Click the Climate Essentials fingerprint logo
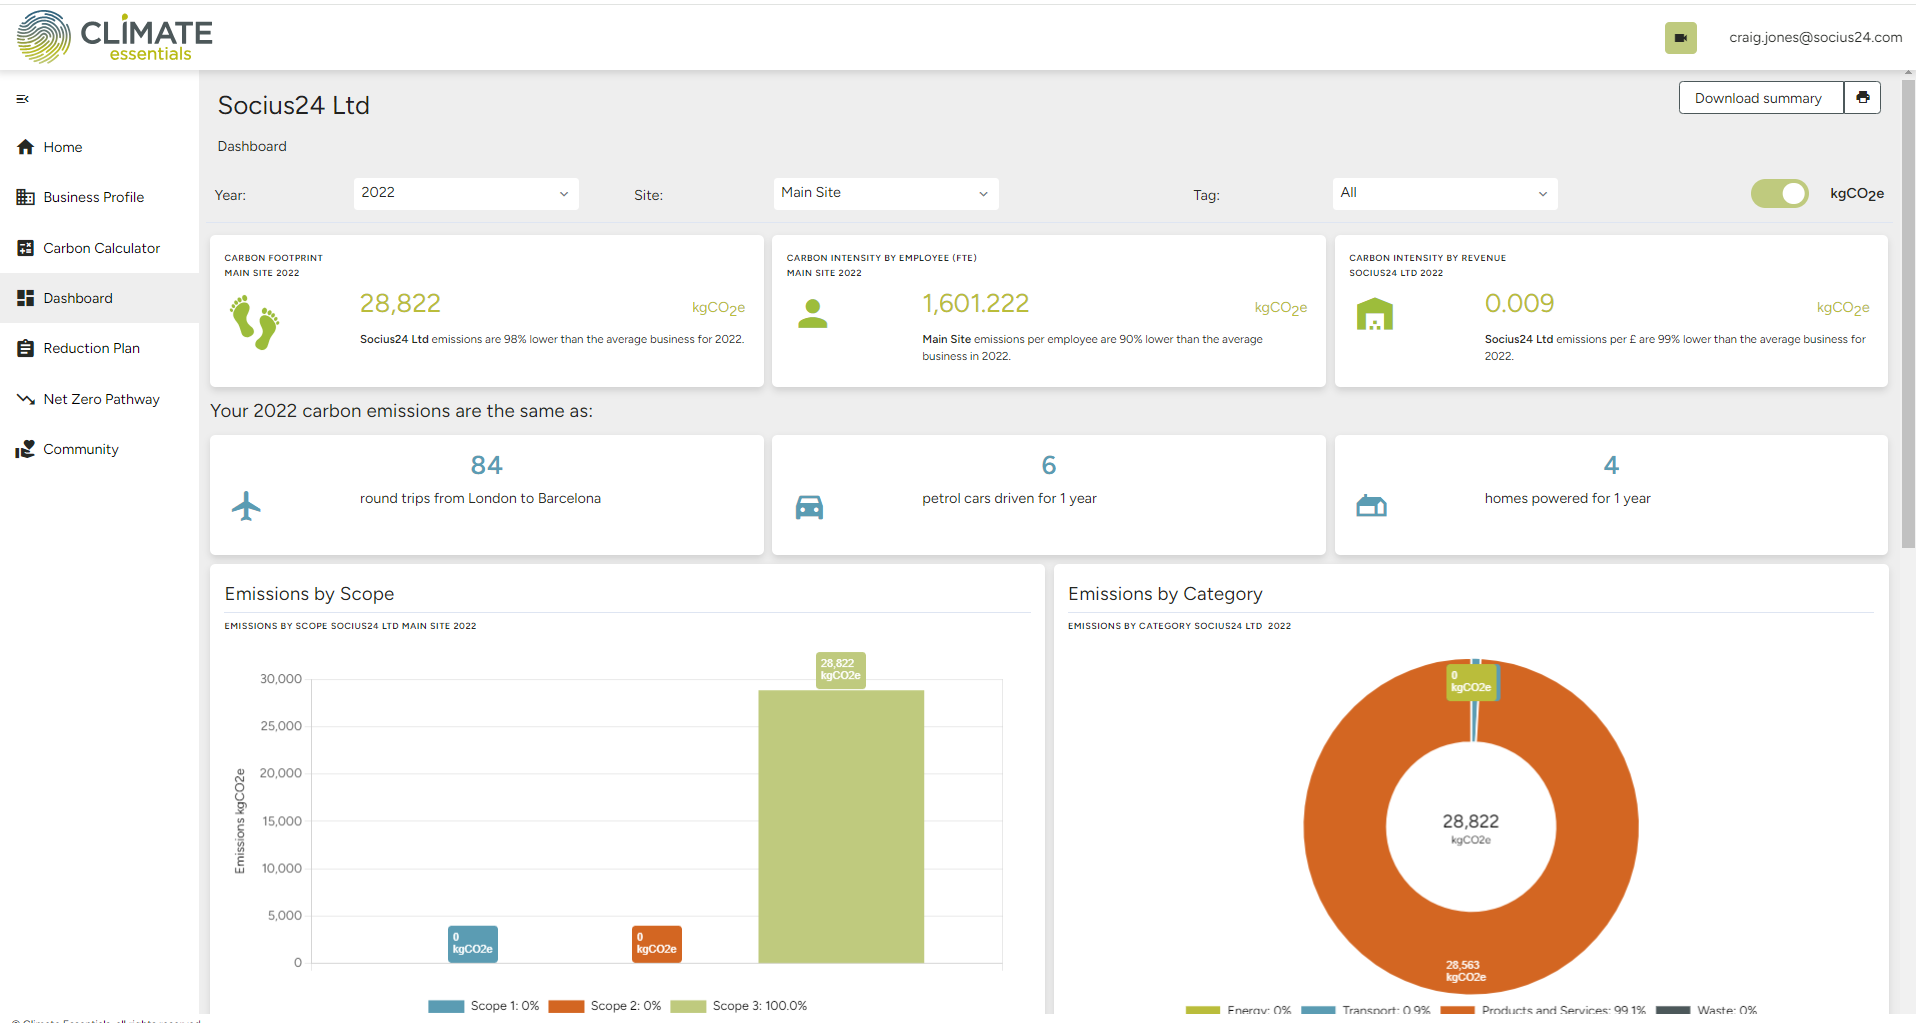The height and width of the screenshot is (1023, 1916). click(x=44, y=37)
